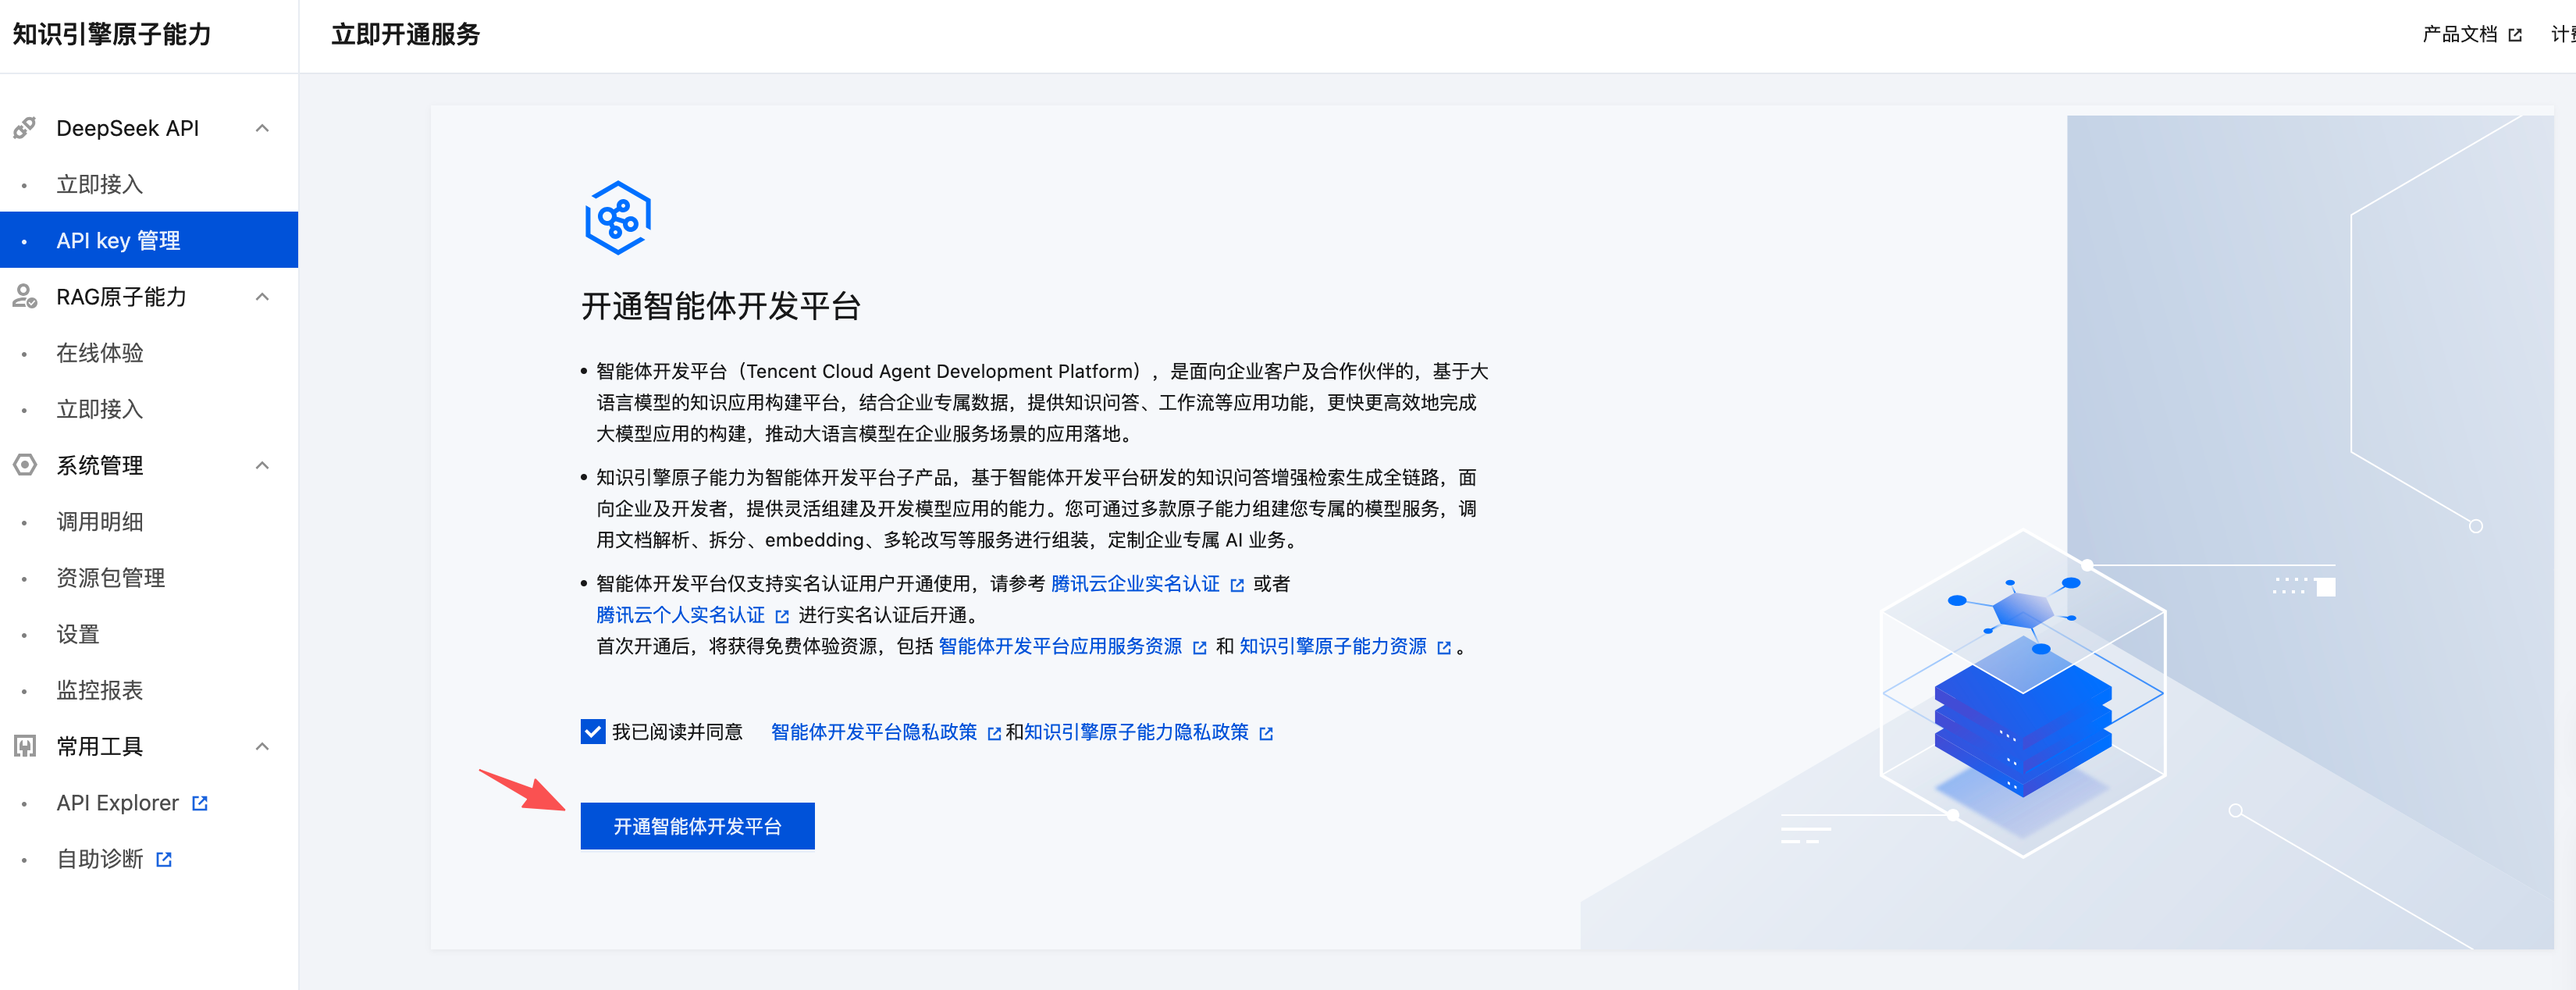Select API key 管理 menu item

pyautogui.click(x=118, y=240)
